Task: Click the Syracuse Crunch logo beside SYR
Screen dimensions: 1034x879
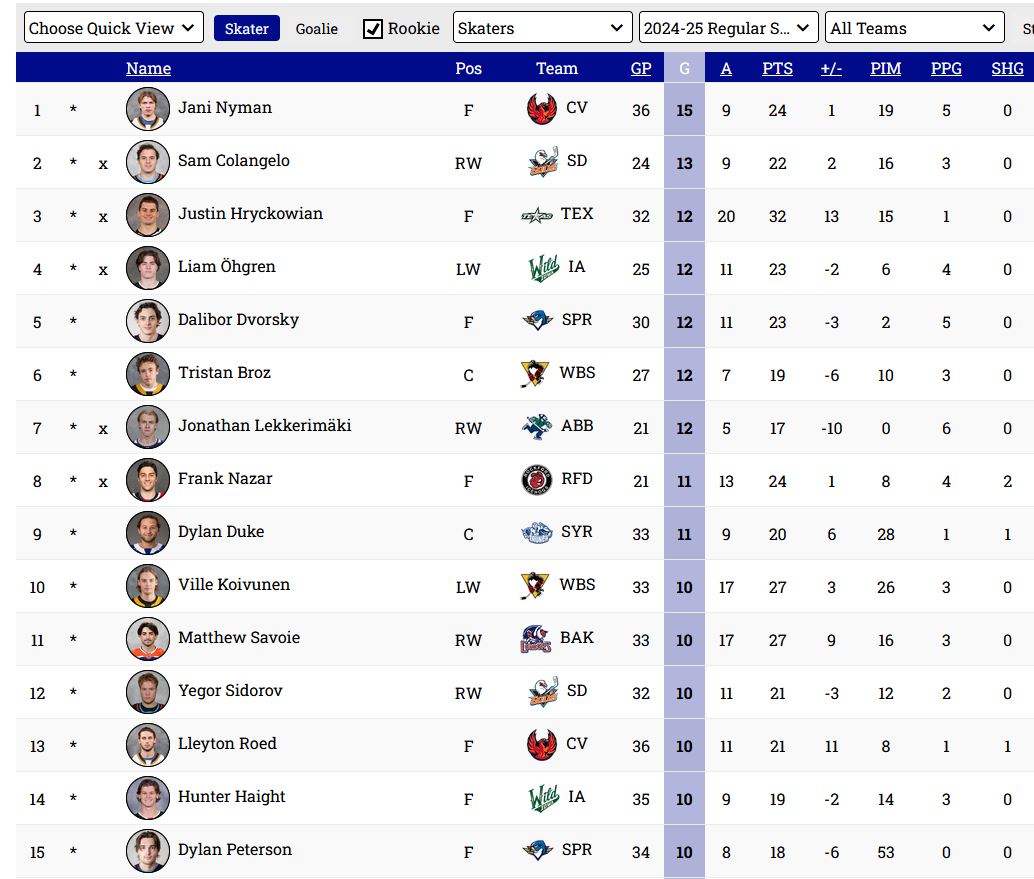Action: 537,533
